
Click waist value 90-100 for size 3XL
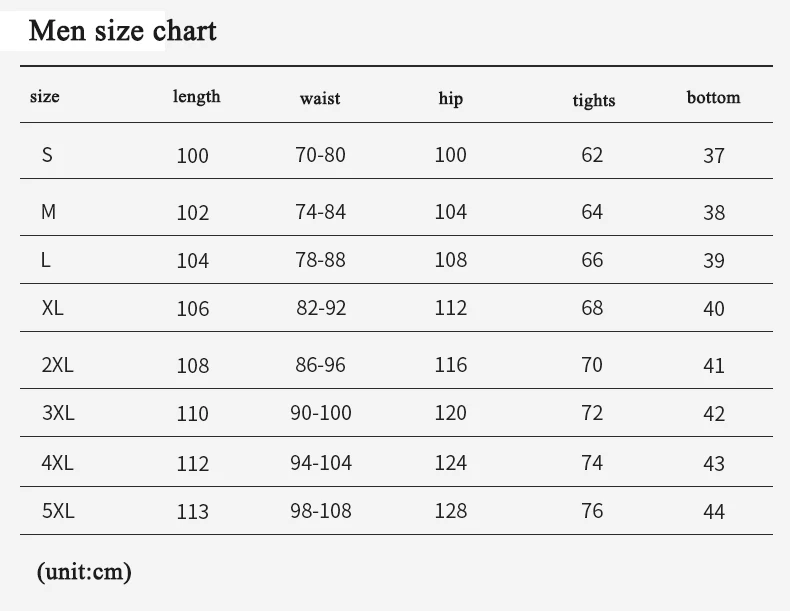[x=321, y=413]
